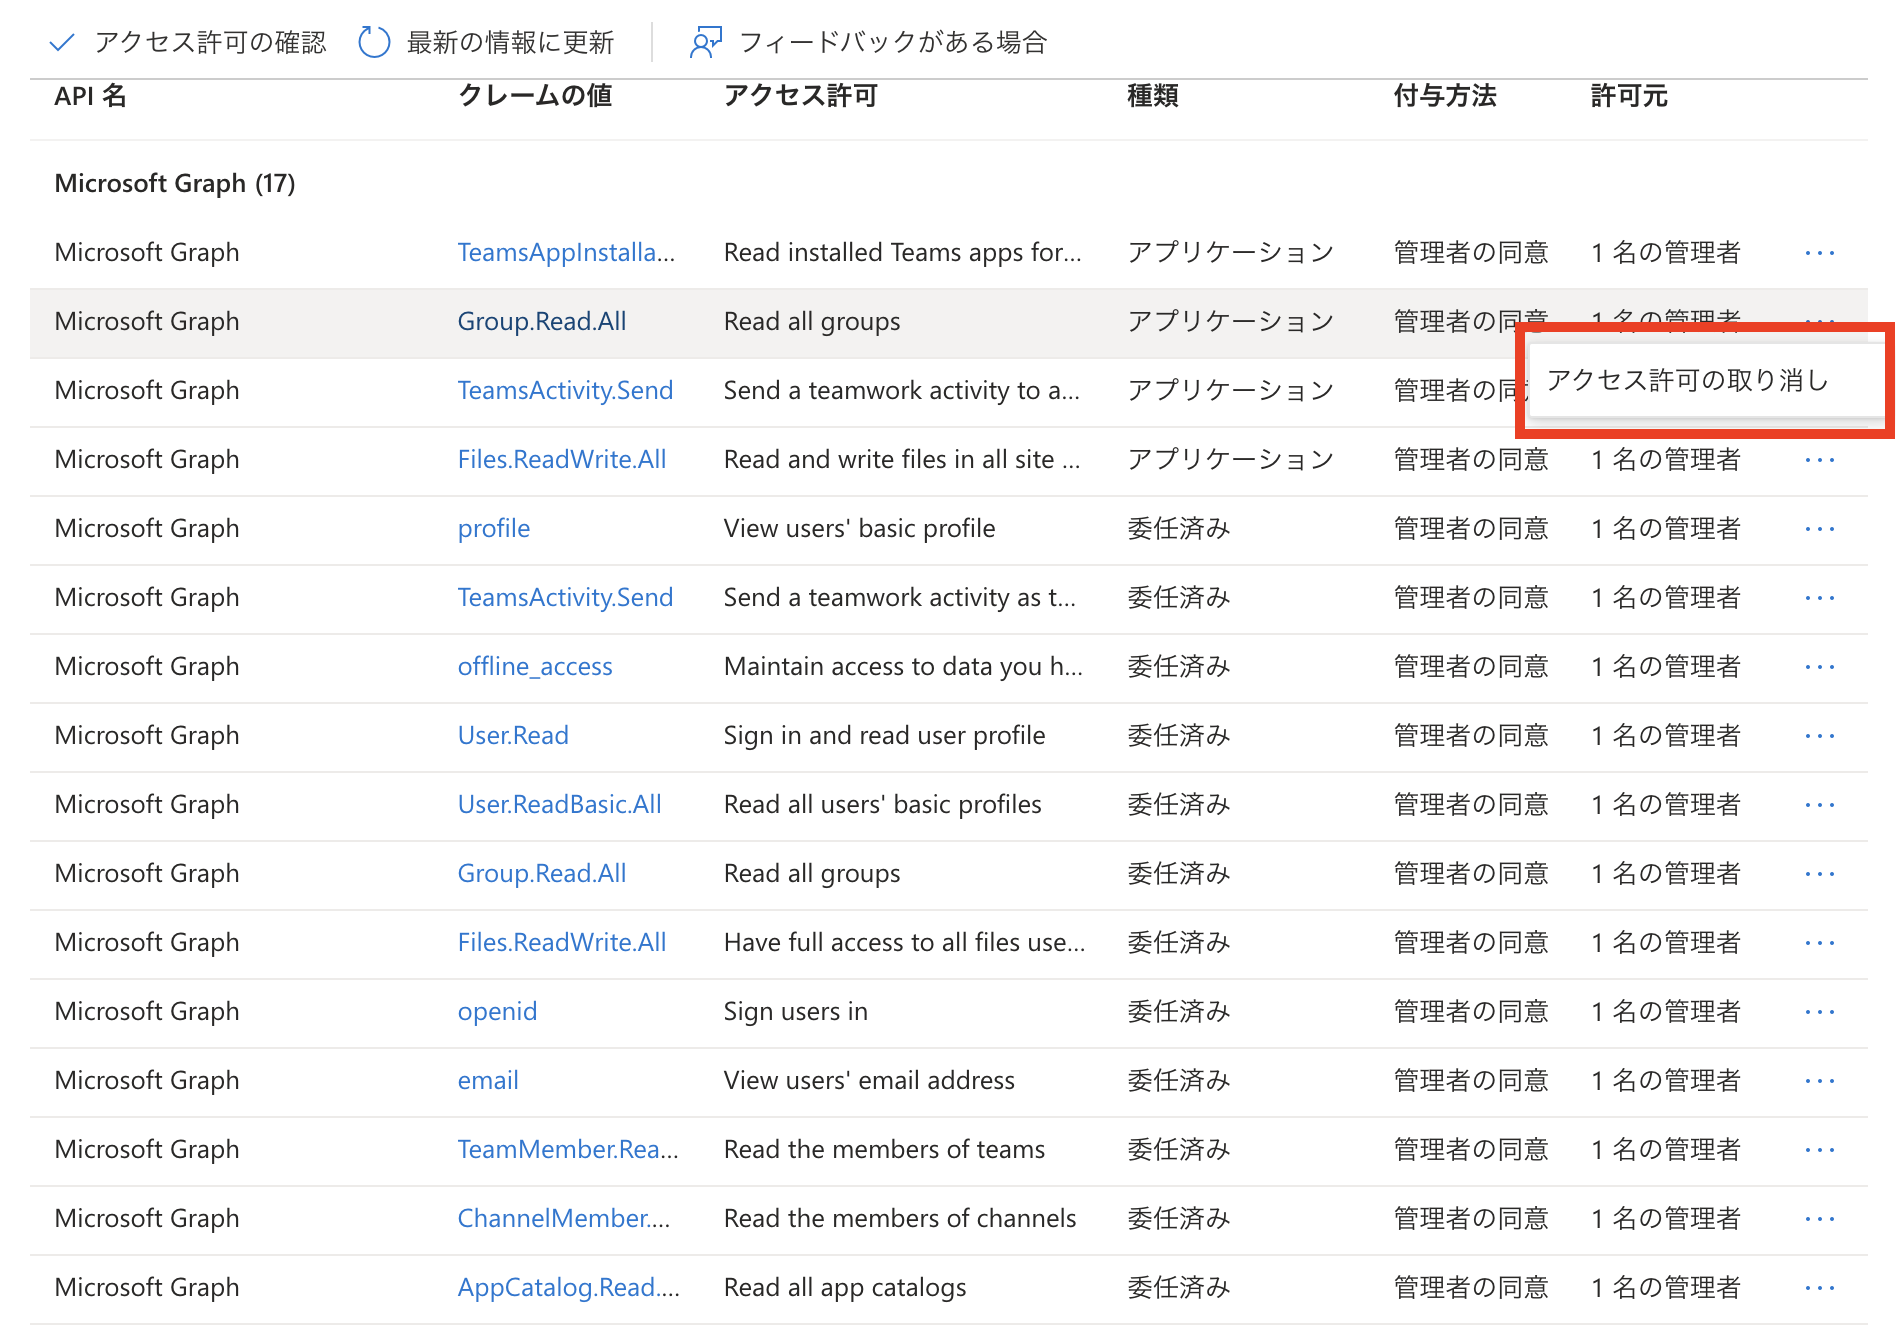Open the application Files.ReadWrite.All link
The image size is (1896, 1330).
point(562,459)
